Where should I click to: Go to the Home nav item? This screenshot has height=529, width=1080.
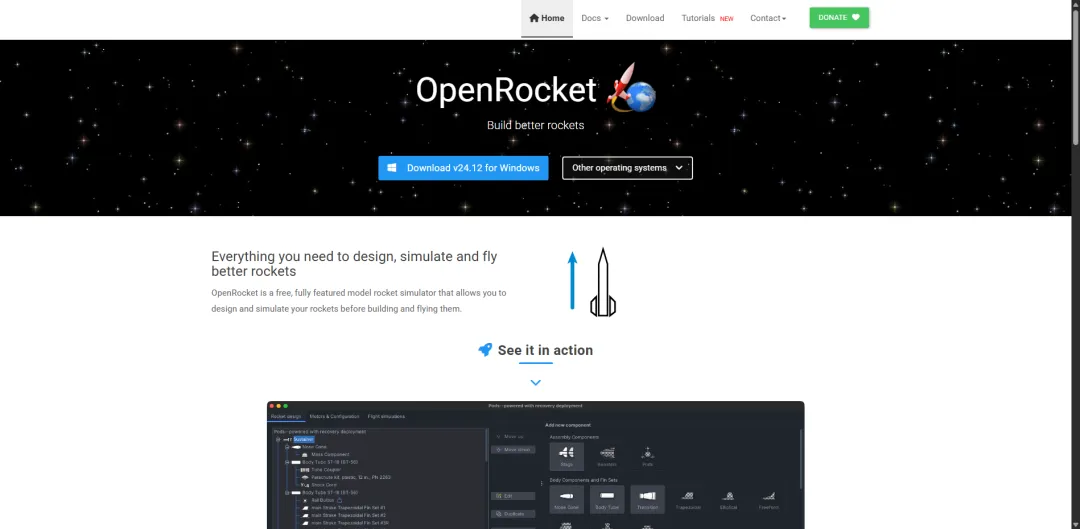coord(547,18)
